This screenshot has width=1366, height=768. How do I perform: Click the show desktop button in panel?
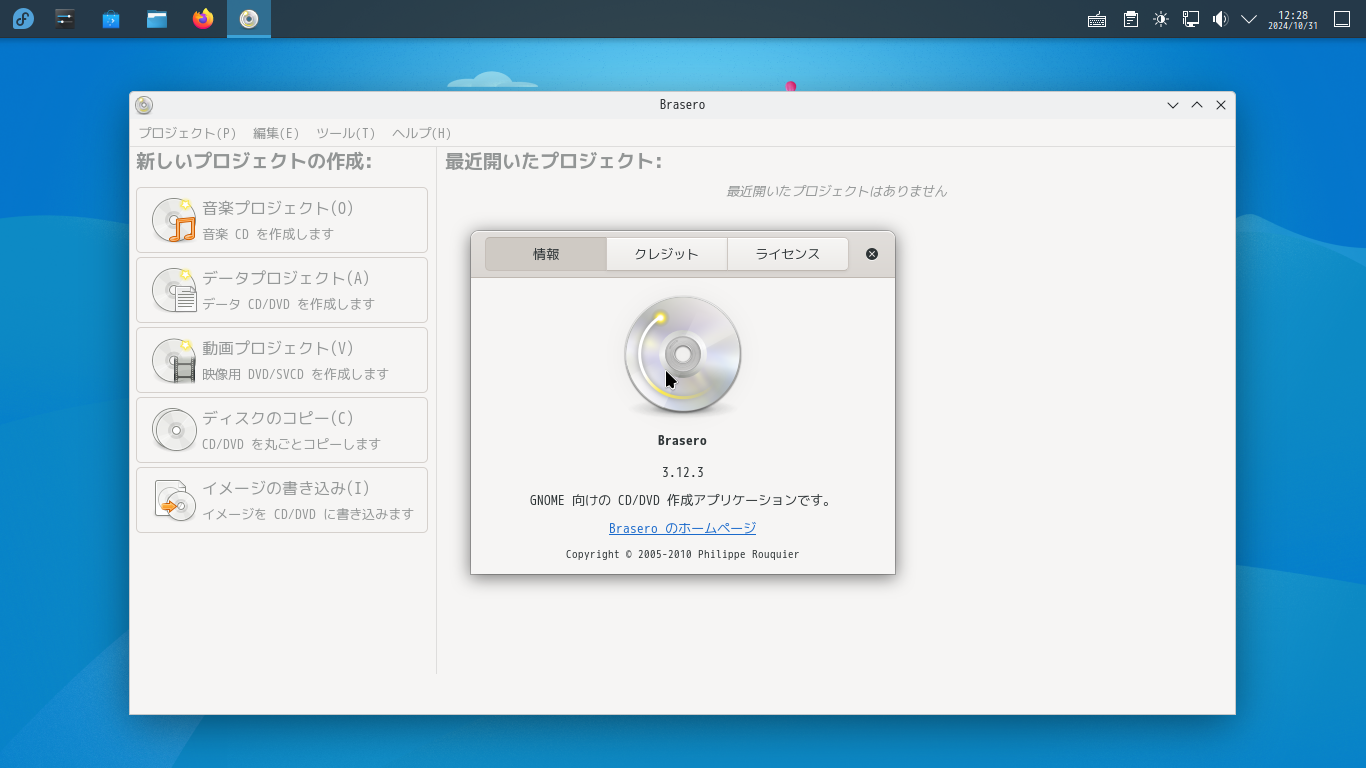tap(1342, 19)
